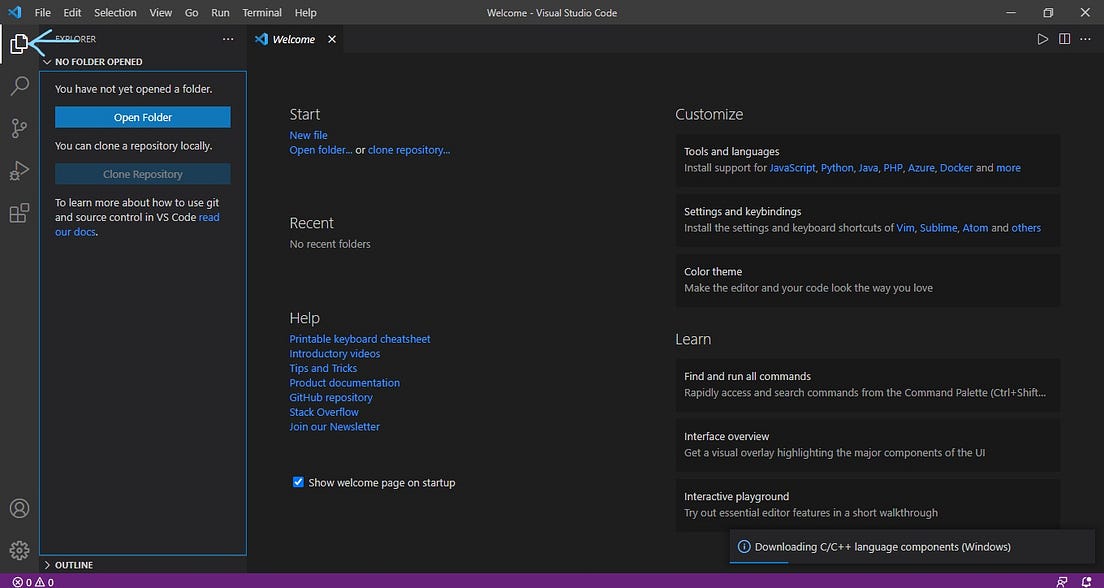This screenshot has width=1104, height=588.
Task: Open the Printable keyboard cheatsheet link
Action: 360,339
